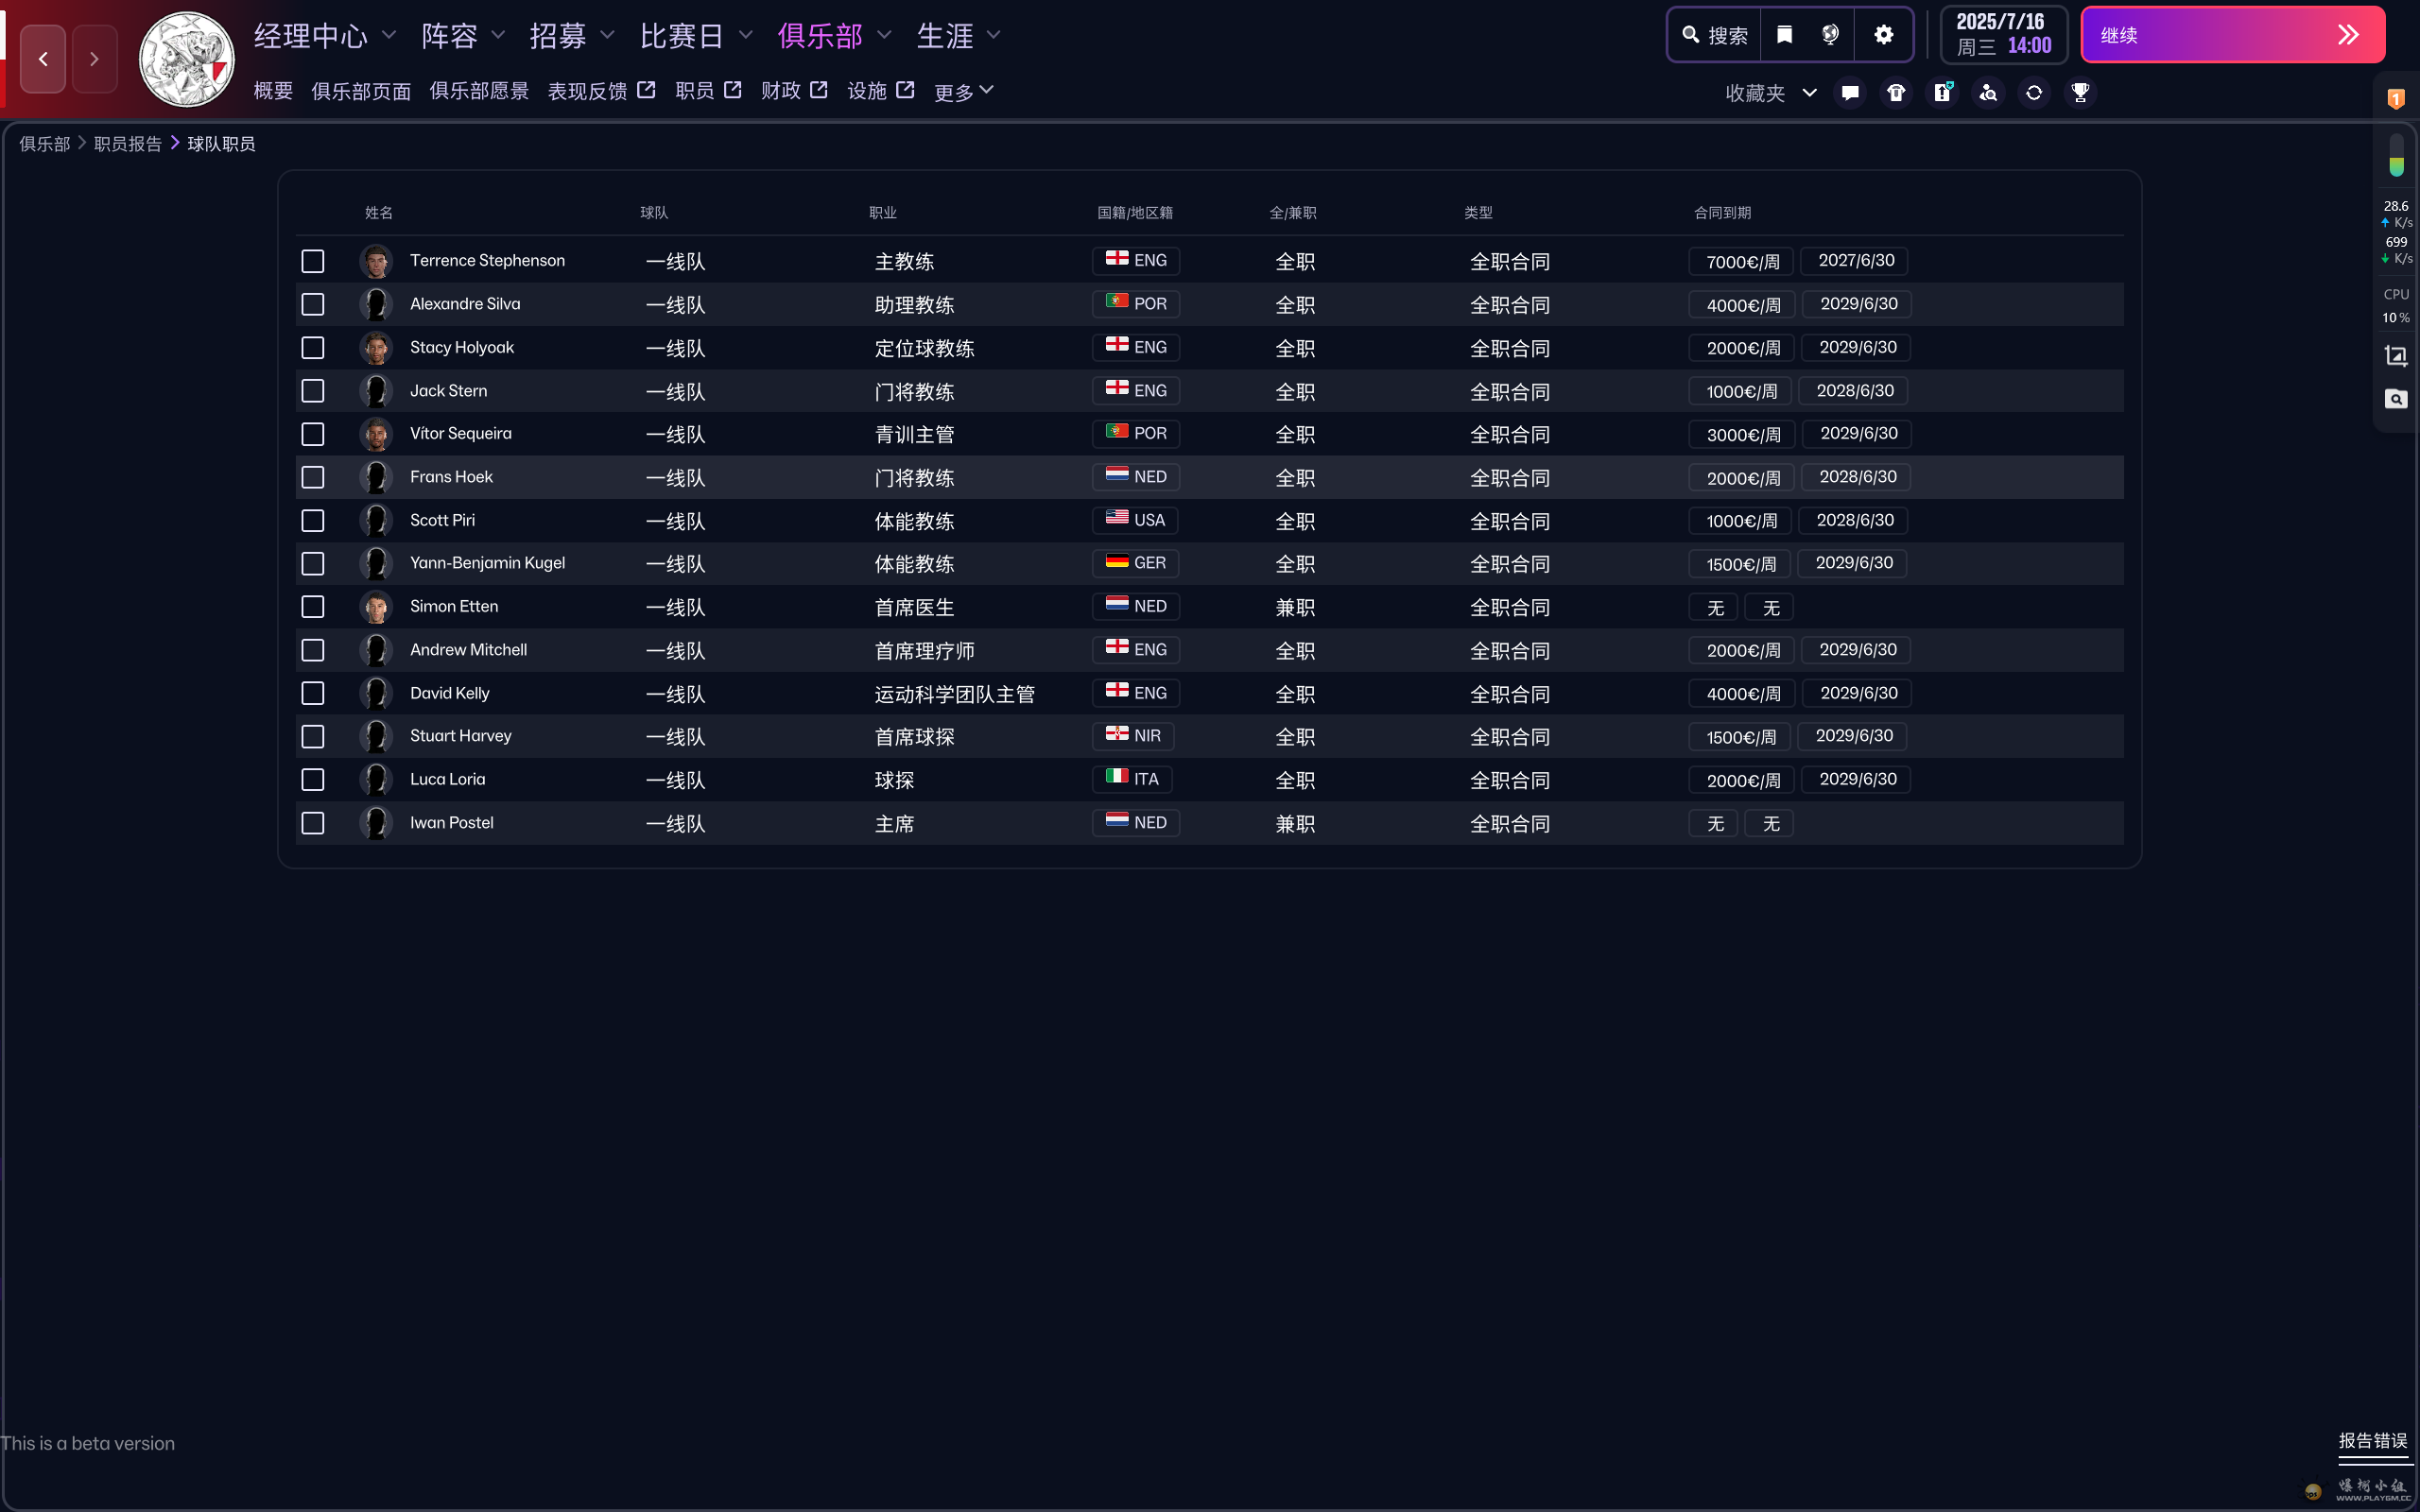Switch to the 俱乐部愿景 tab
Viewport: 2420px width, 1512px height.
click(479, 91)
